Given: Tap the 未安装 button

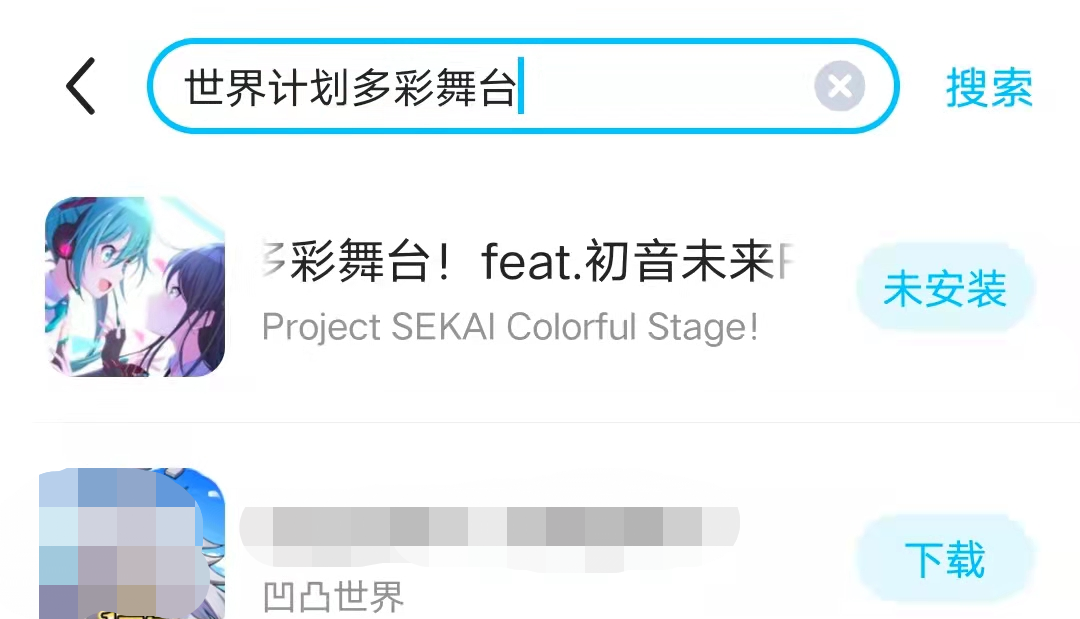Looking at the screenshot, I should [944, 291].
